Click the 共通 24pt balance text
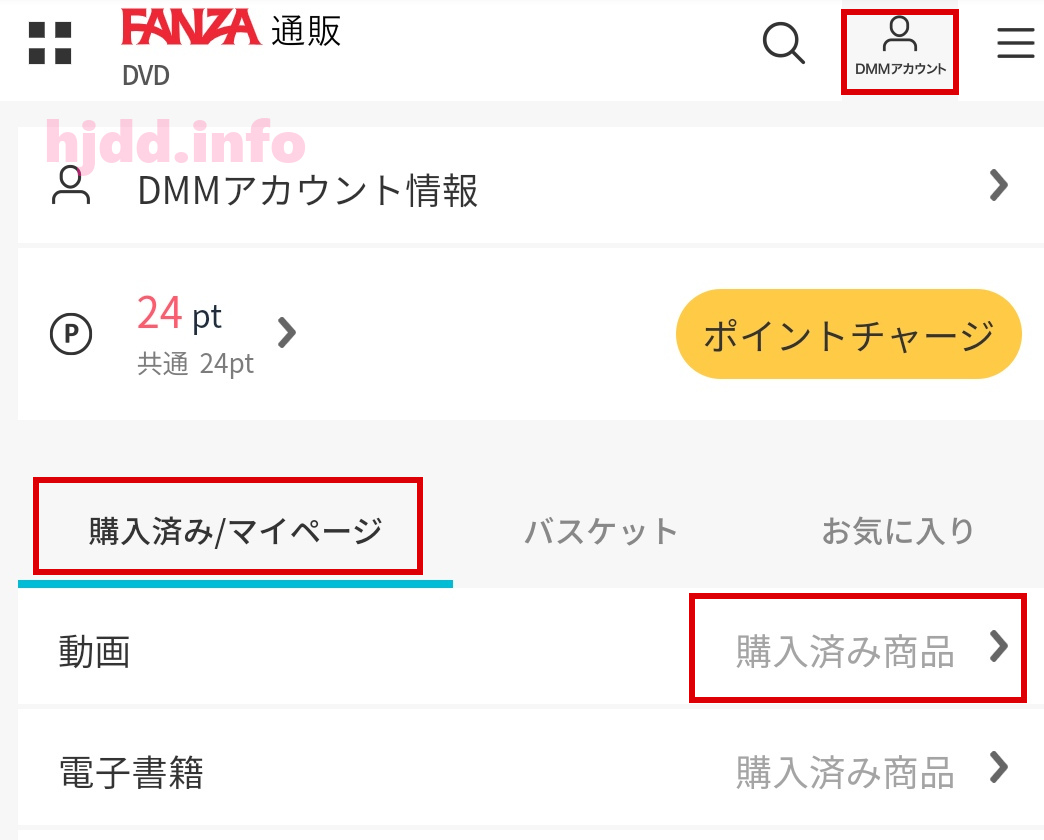Screen dimensions: 1044x840 pos(196,365)
